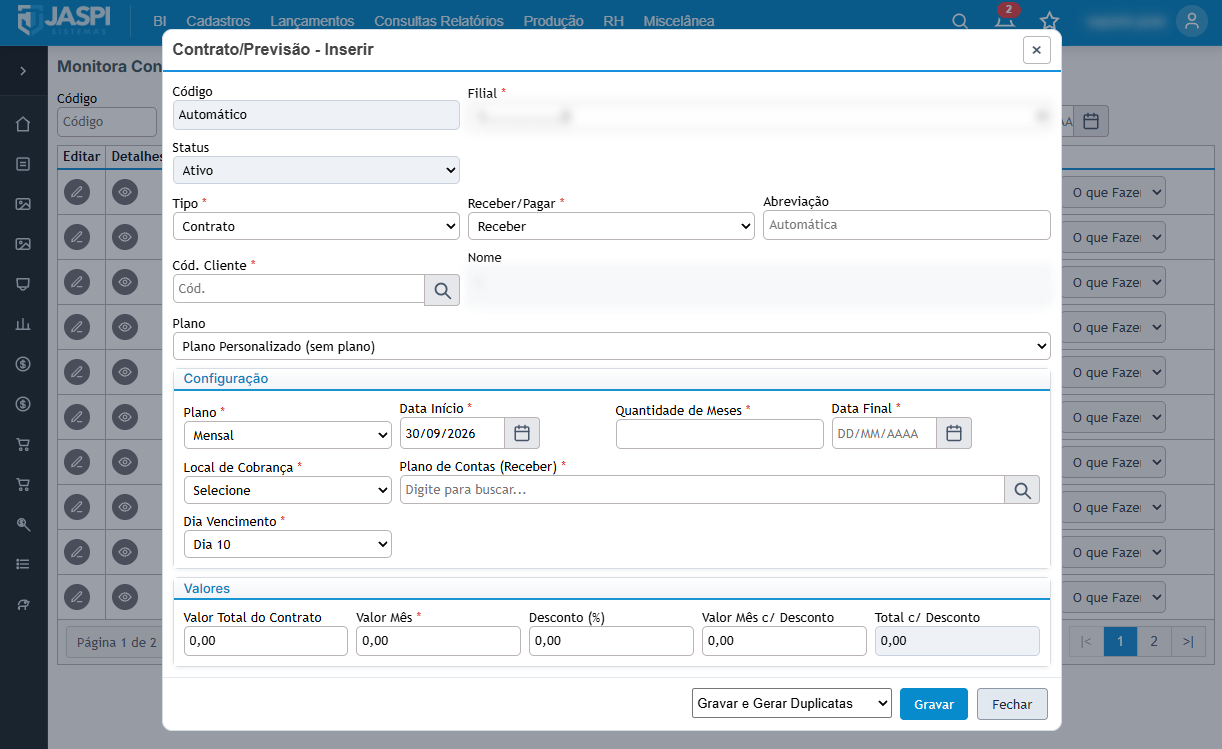Click the Cód. Cliente input field
The height and width of the screenshot is (749, 1222).
pyautogui.click(x=299, y=289)
